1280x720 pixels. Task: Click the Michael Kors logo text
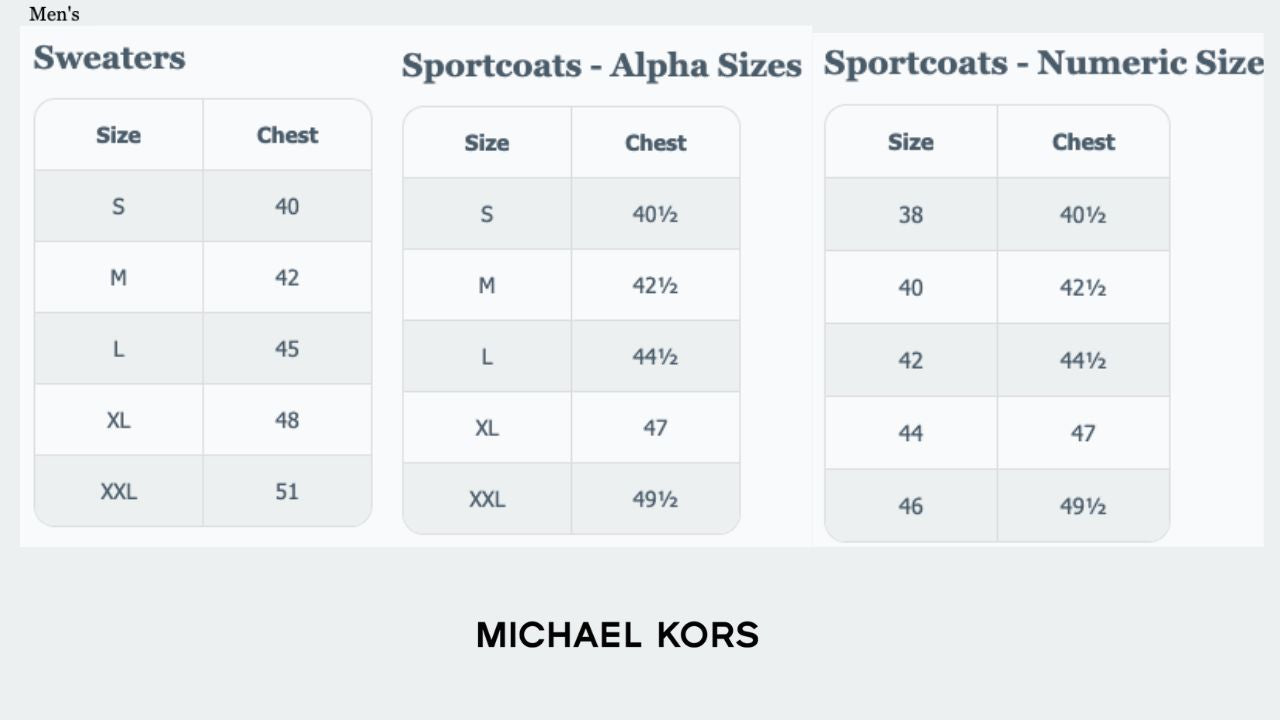pyautogui.click(x=617, y=635)
